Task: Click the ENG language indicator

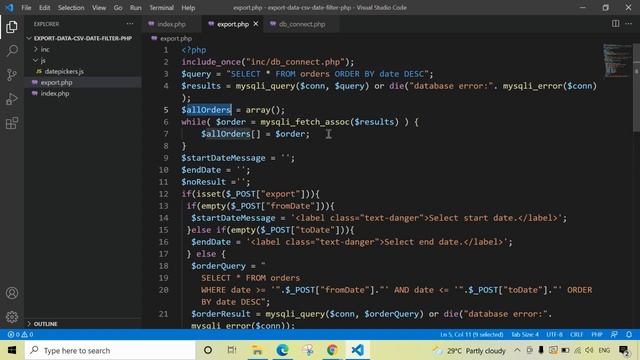Action: (604, 350)
